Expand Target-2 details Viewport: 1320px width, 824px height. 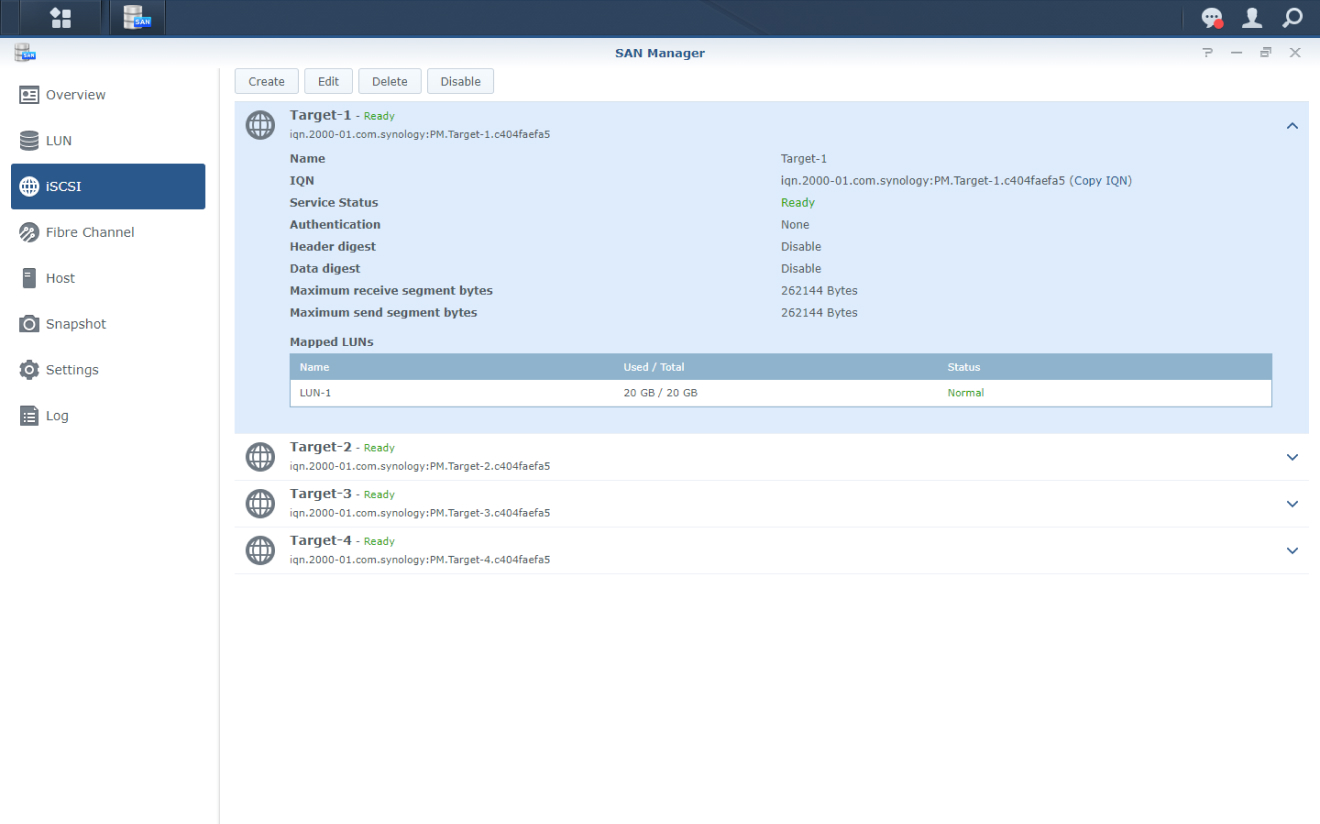tap(1292, 456)
